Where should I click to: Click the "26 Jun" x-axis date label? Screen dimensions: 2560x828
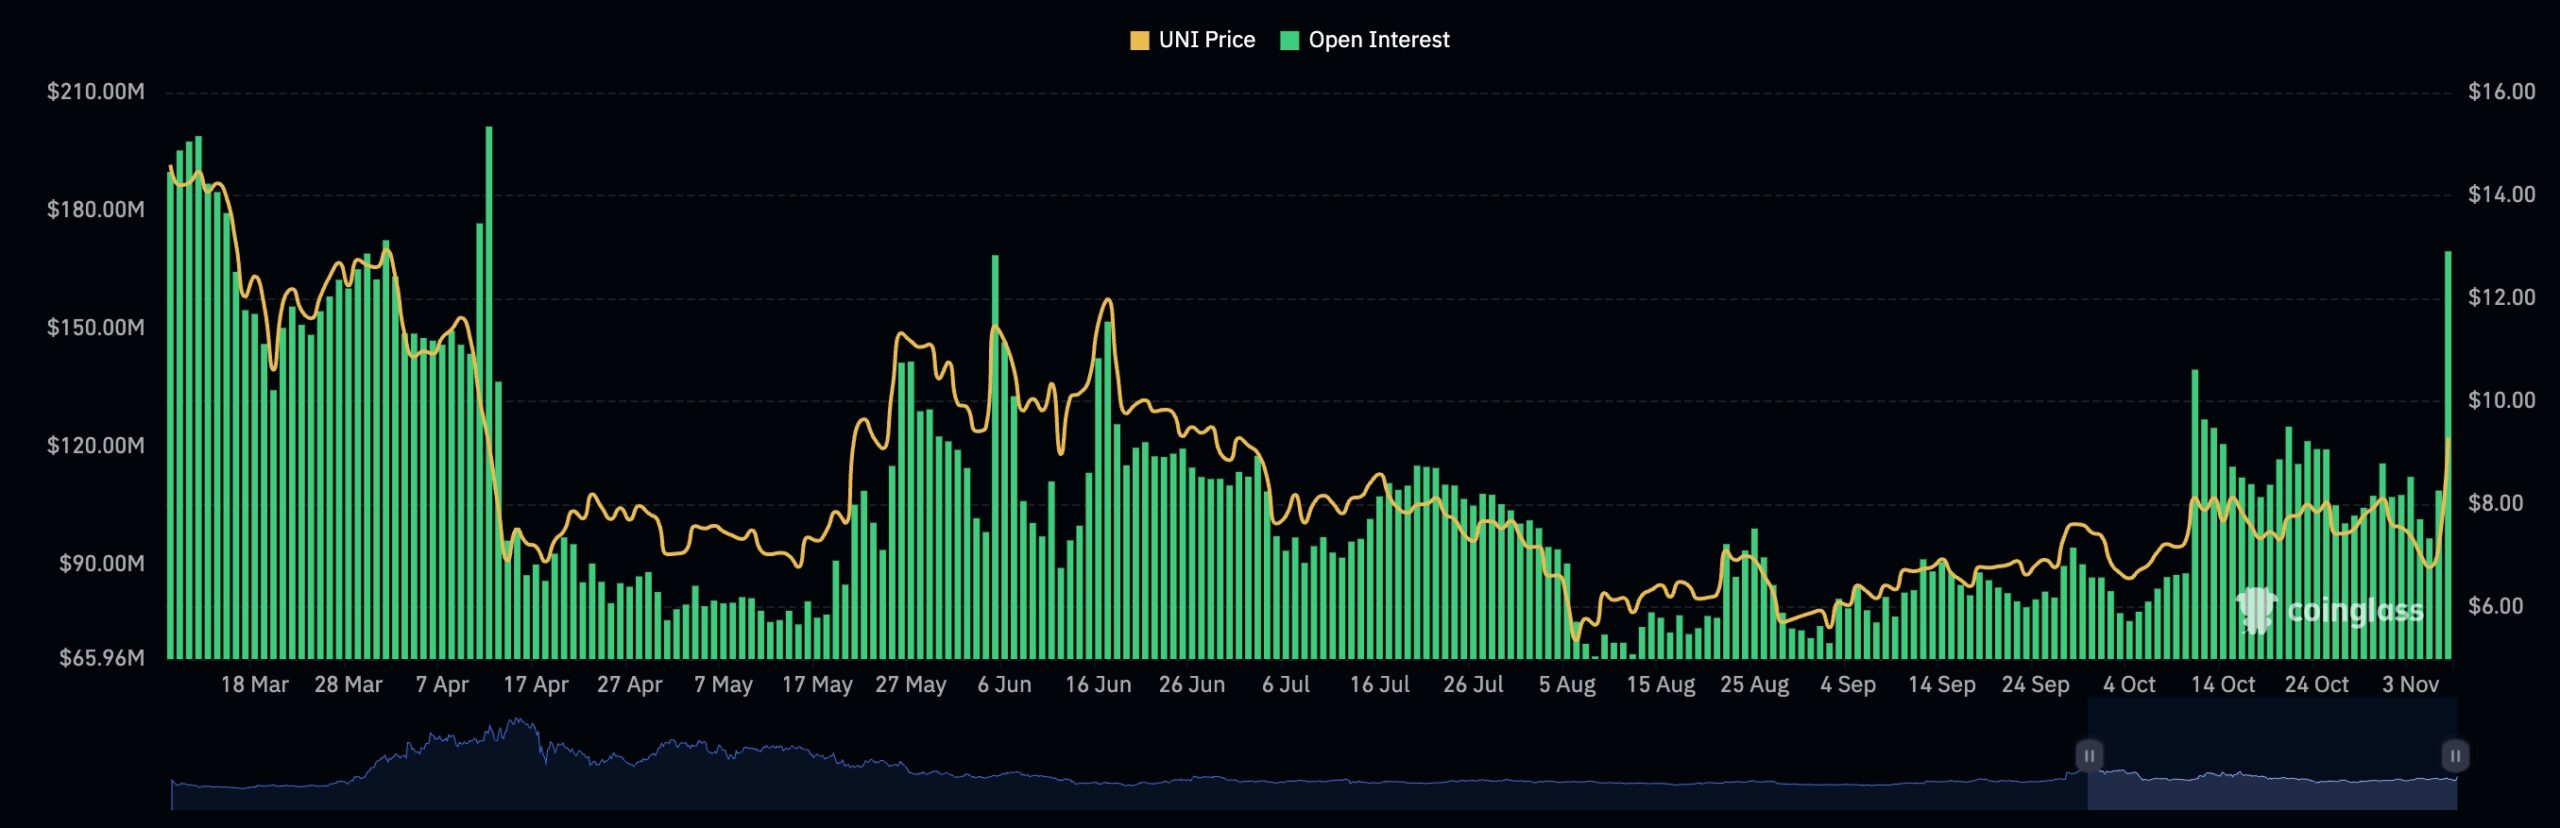tap(1192, 685)
